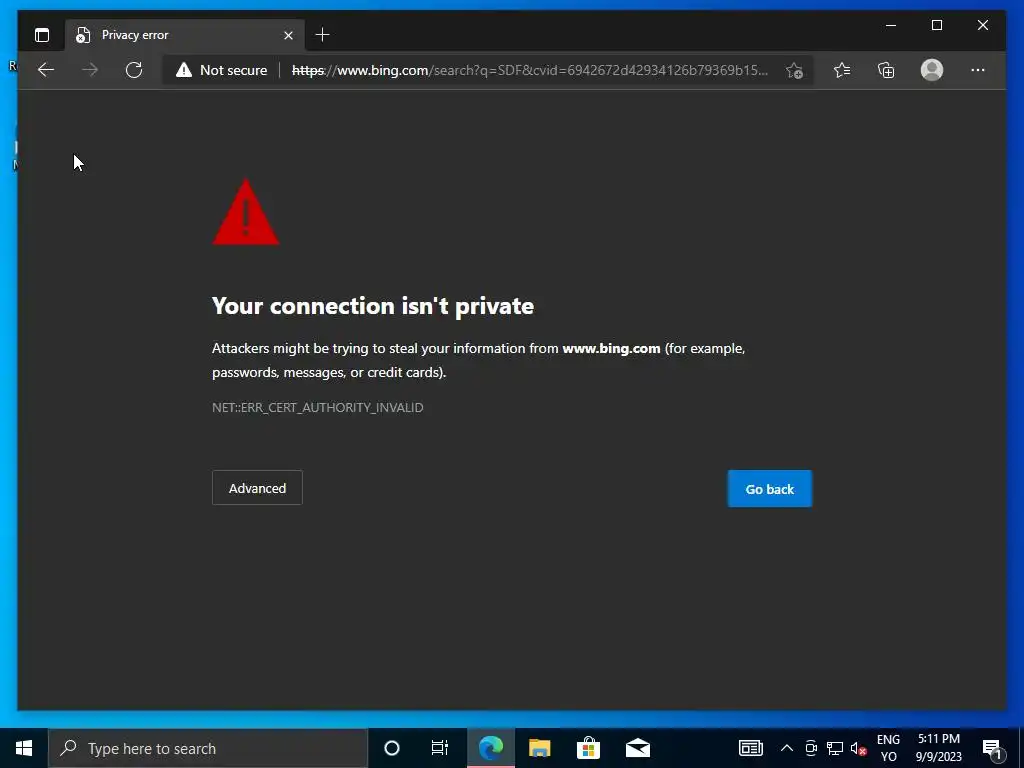
Task: Maximize the Edge window
Action: tap(936, 25)
